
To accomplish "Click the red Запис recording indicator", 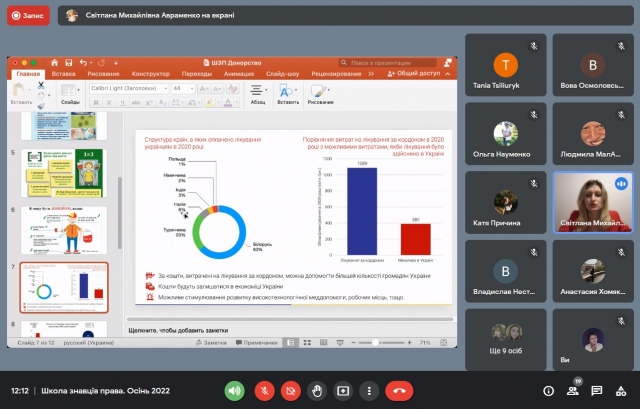I will (28, 16).
